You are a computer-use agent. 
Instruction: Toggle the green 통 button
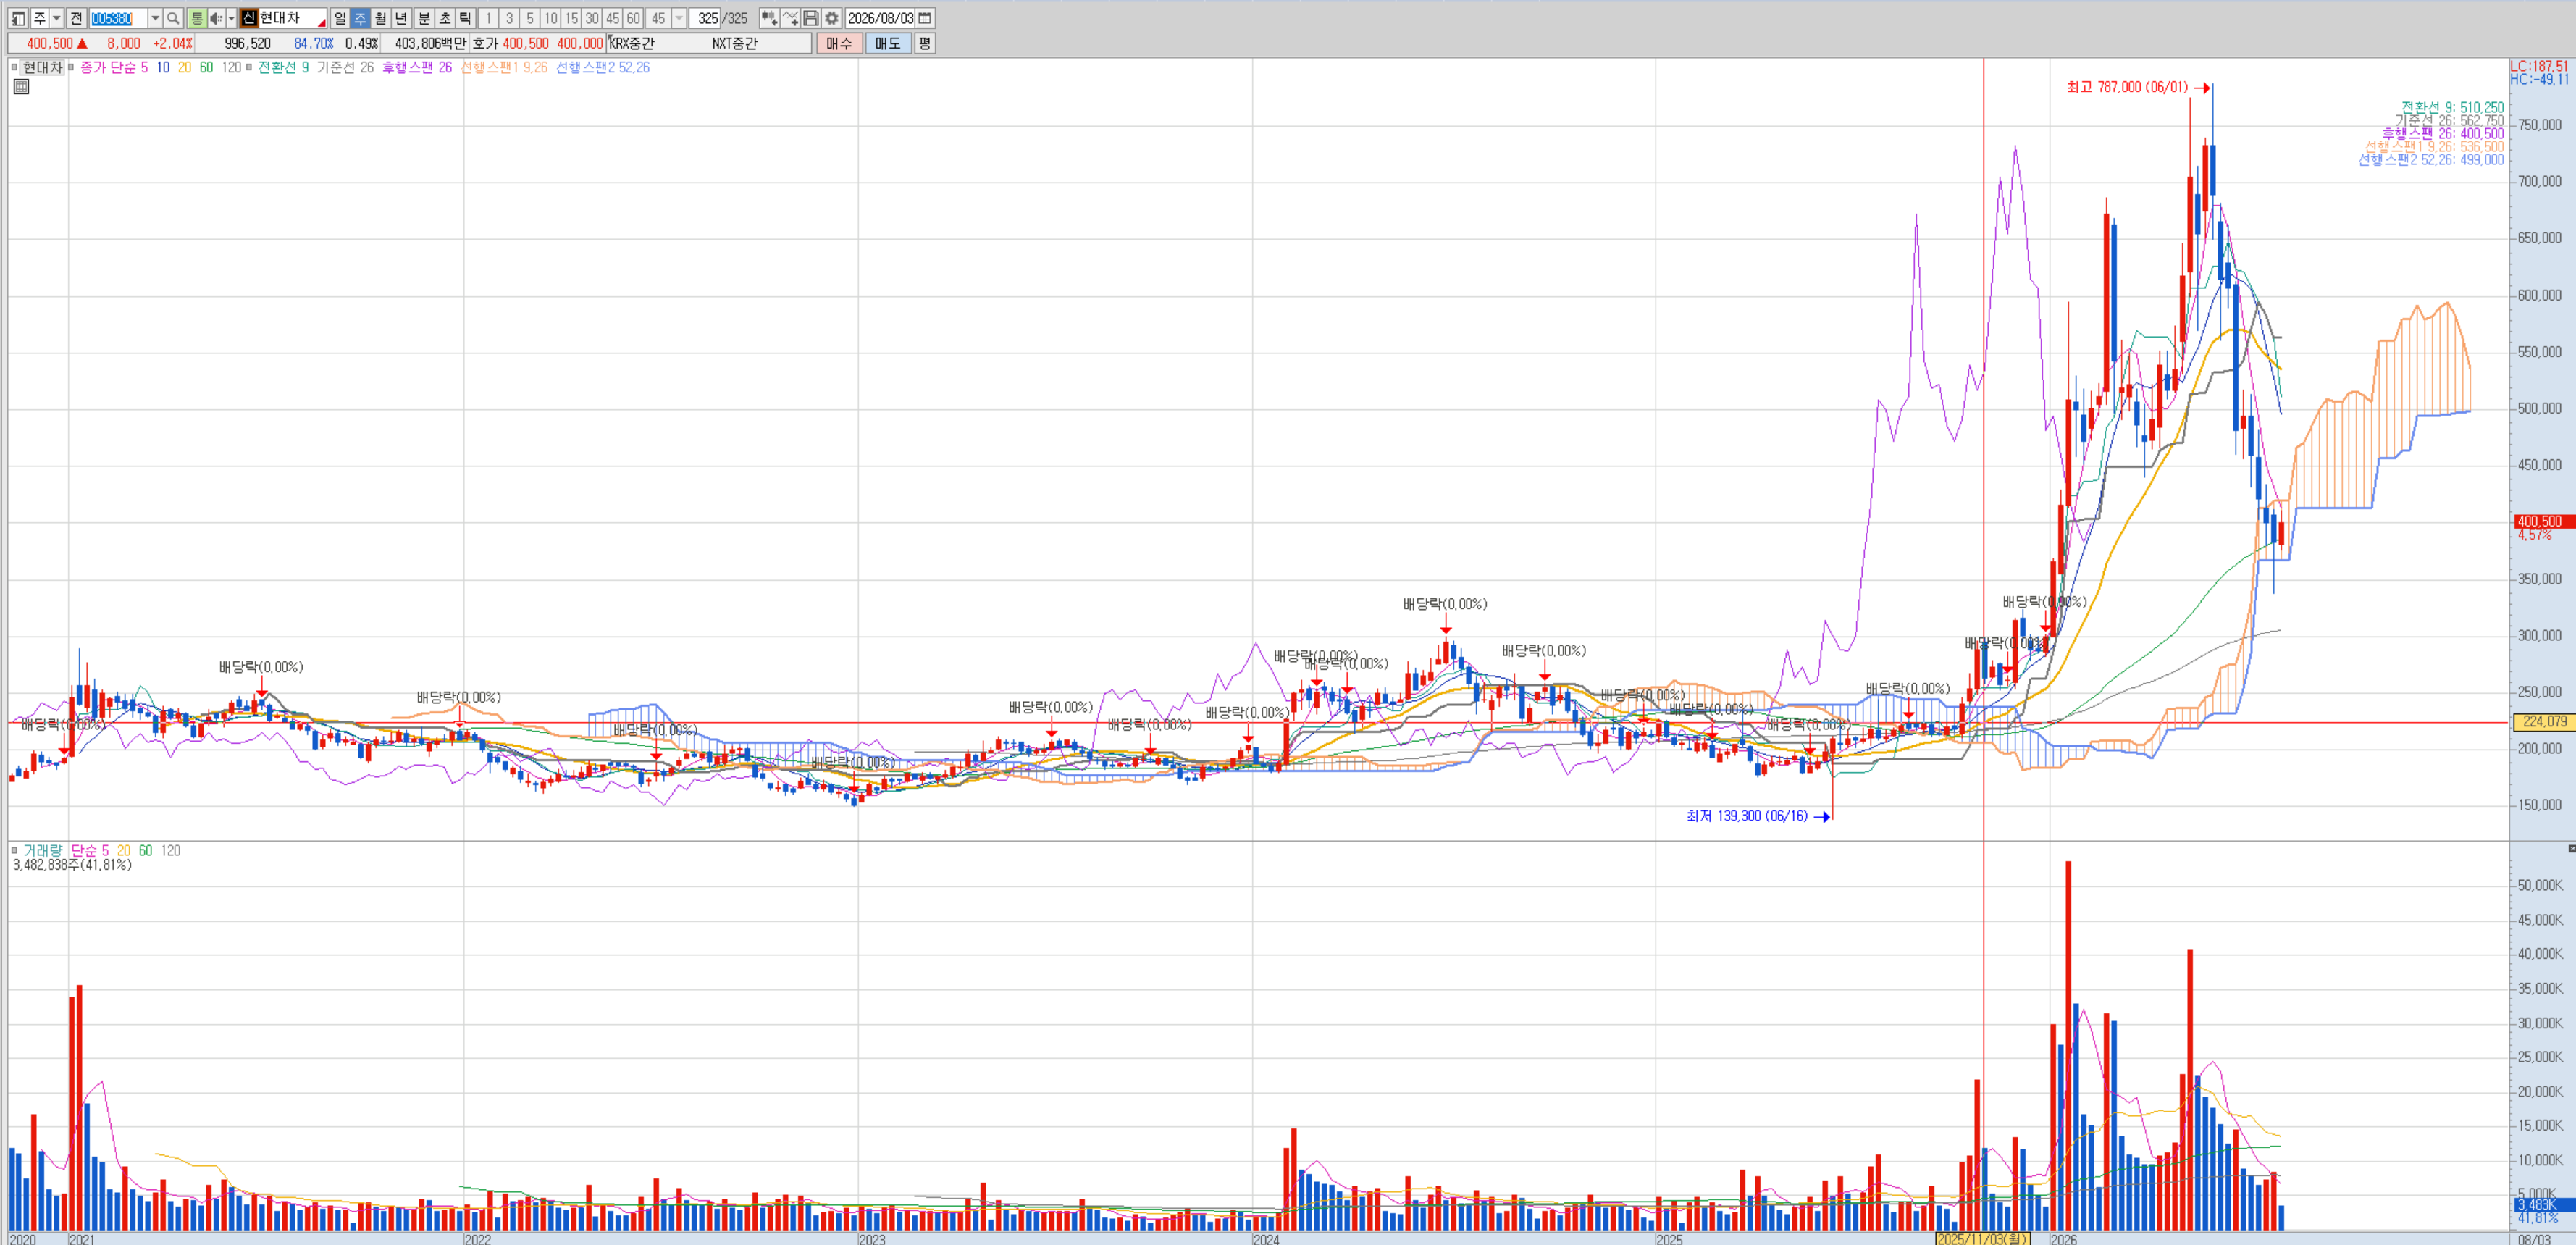(196, 18)
